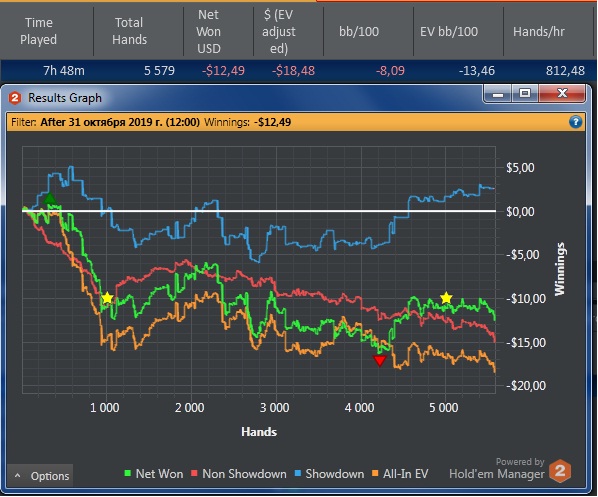Select the -13,46 EV bb/100 cell
The width and height of the screenshot is (598, 497).
[477, 71]
